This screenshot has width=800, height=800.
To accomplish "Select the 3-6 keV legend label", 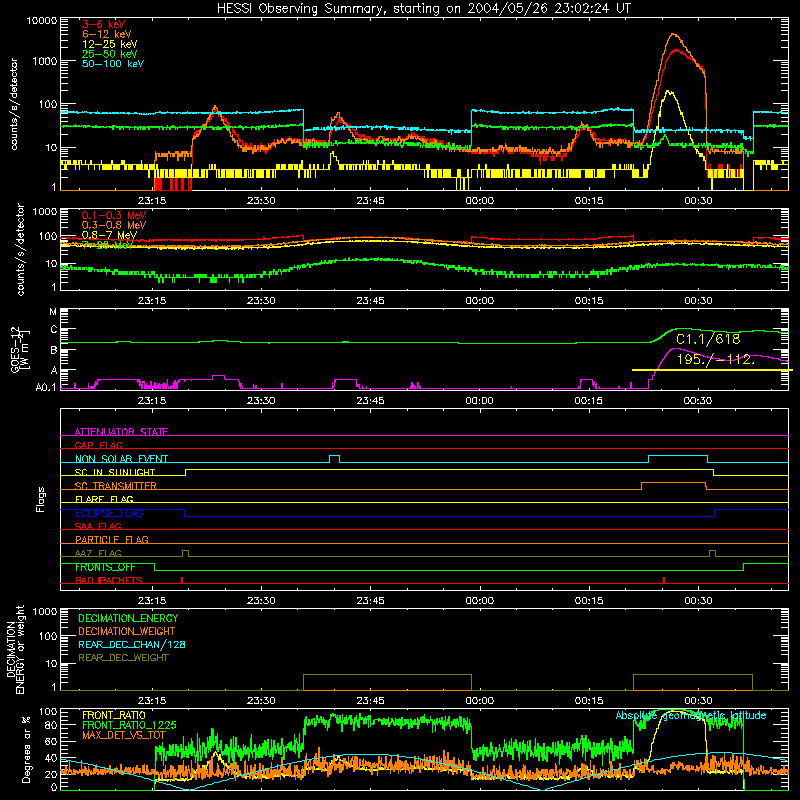I will 104,24.
